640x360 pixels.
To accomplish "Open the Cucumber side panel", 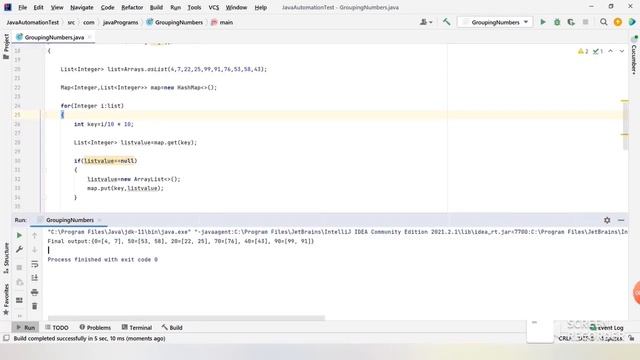I will (634, 55).
